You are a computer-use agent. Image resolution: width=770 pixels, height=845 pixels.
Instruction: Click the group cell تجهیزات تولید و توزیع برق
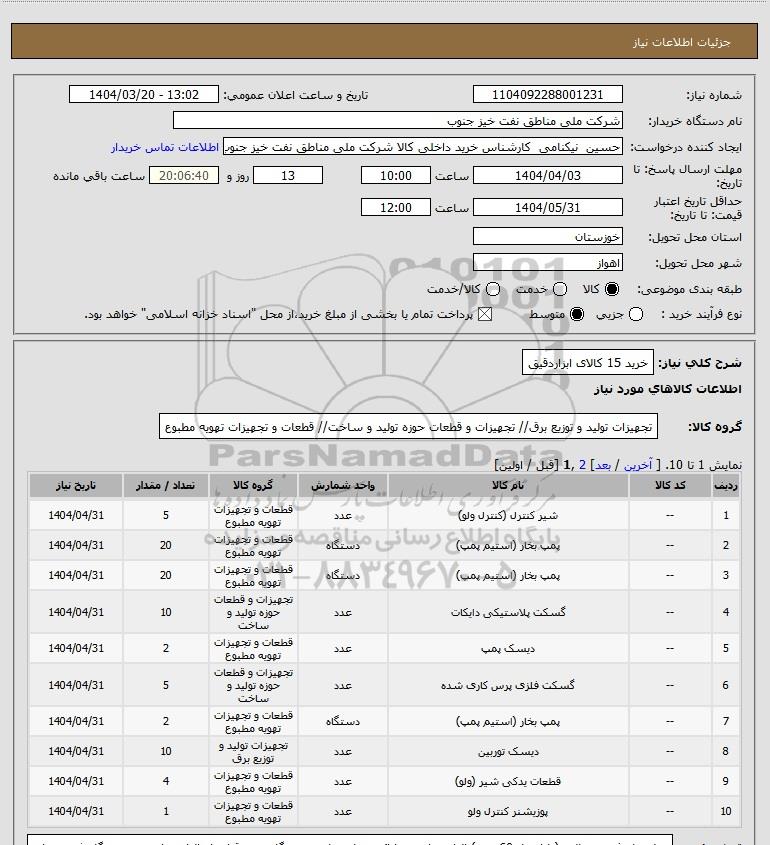pos(253,752)
